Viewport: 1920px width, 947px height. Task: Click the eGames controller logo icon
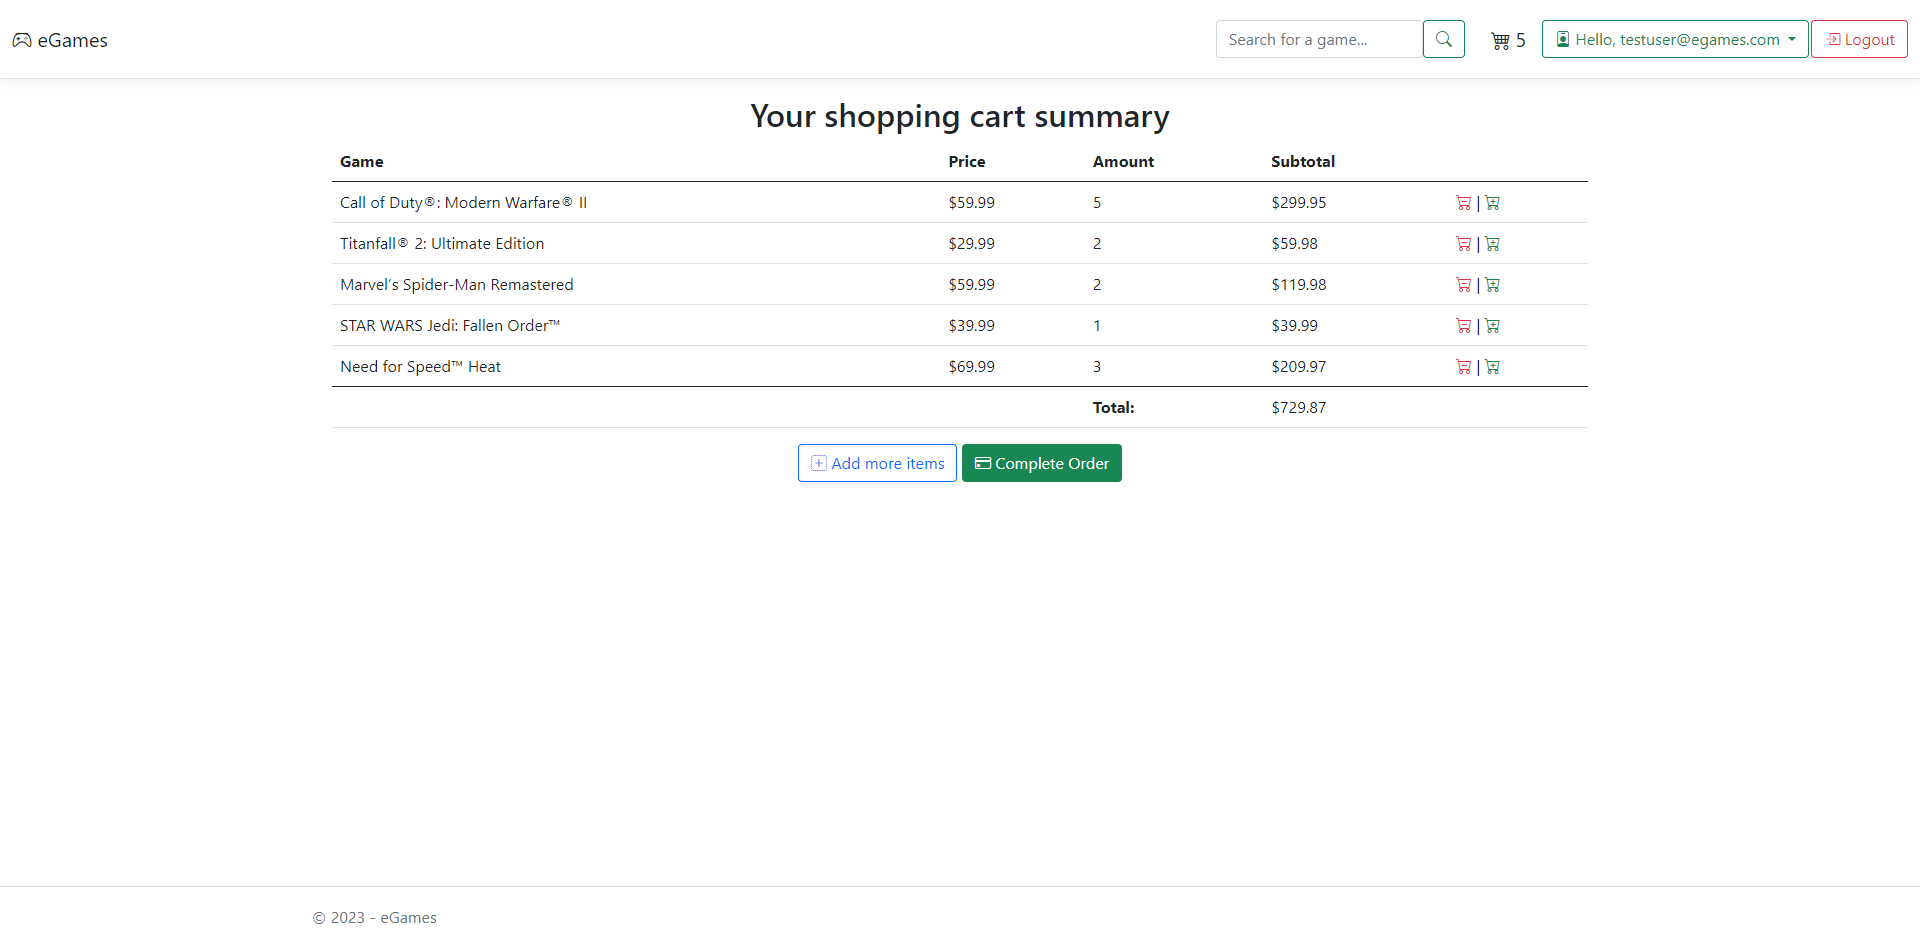tap(22, 40)
